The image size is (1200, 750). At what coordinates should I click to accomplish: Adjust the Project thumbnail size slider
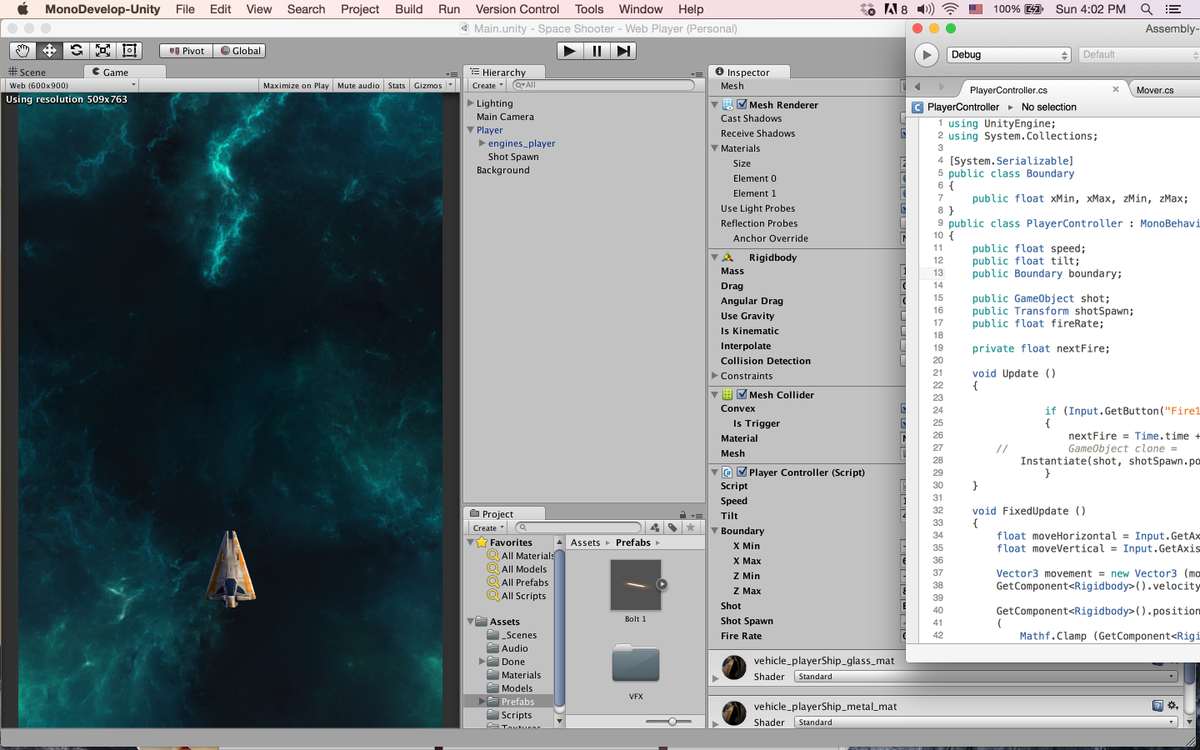click(x=673, y=721)
